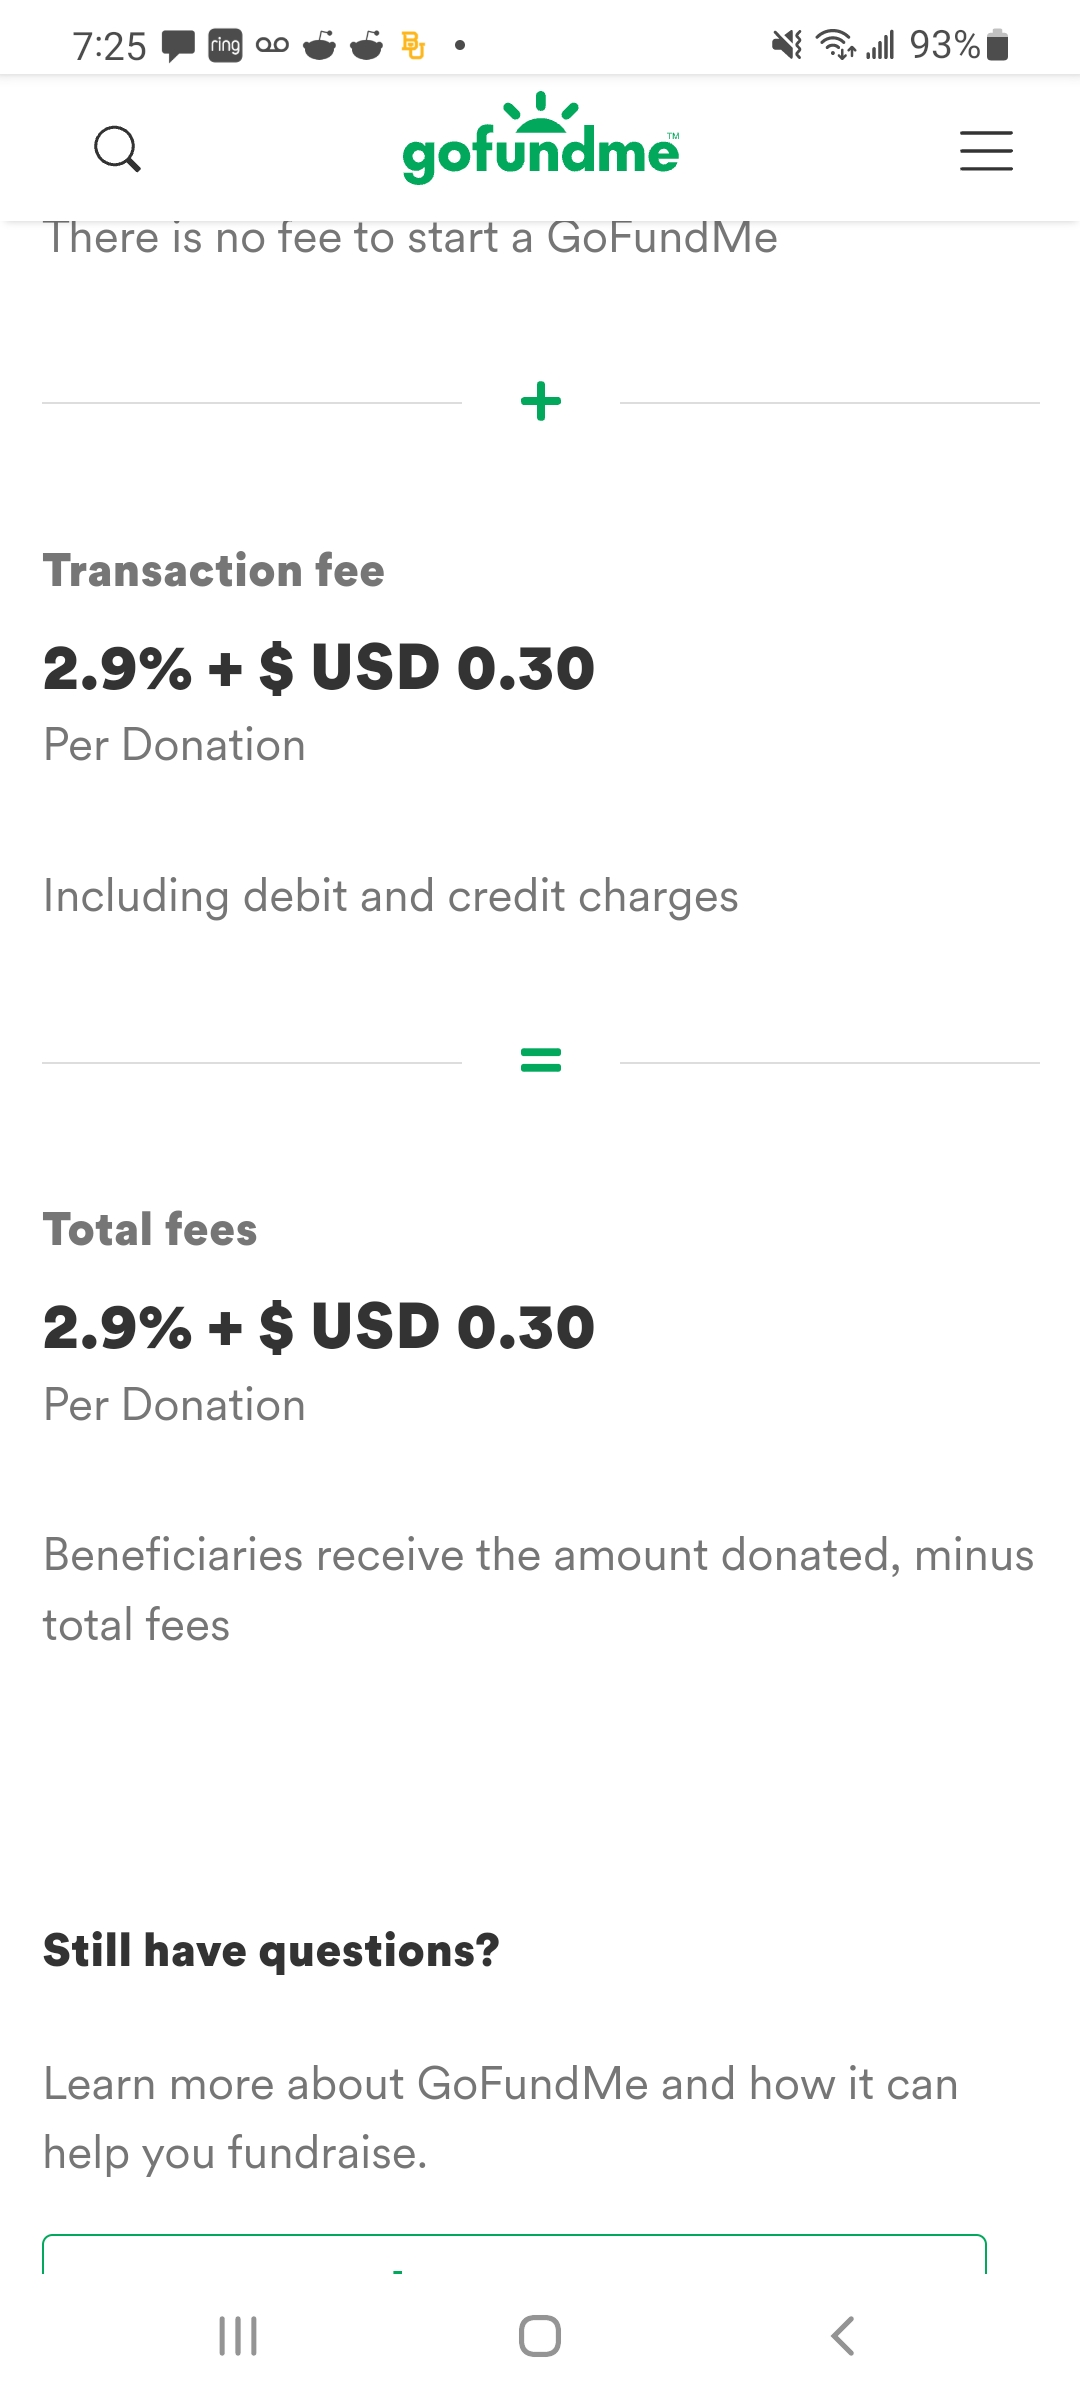The width and height of the screenshot is (1080, 2400).
Task: Tap the outlined button below Learn more text
Action: (x=514, y=2255)
